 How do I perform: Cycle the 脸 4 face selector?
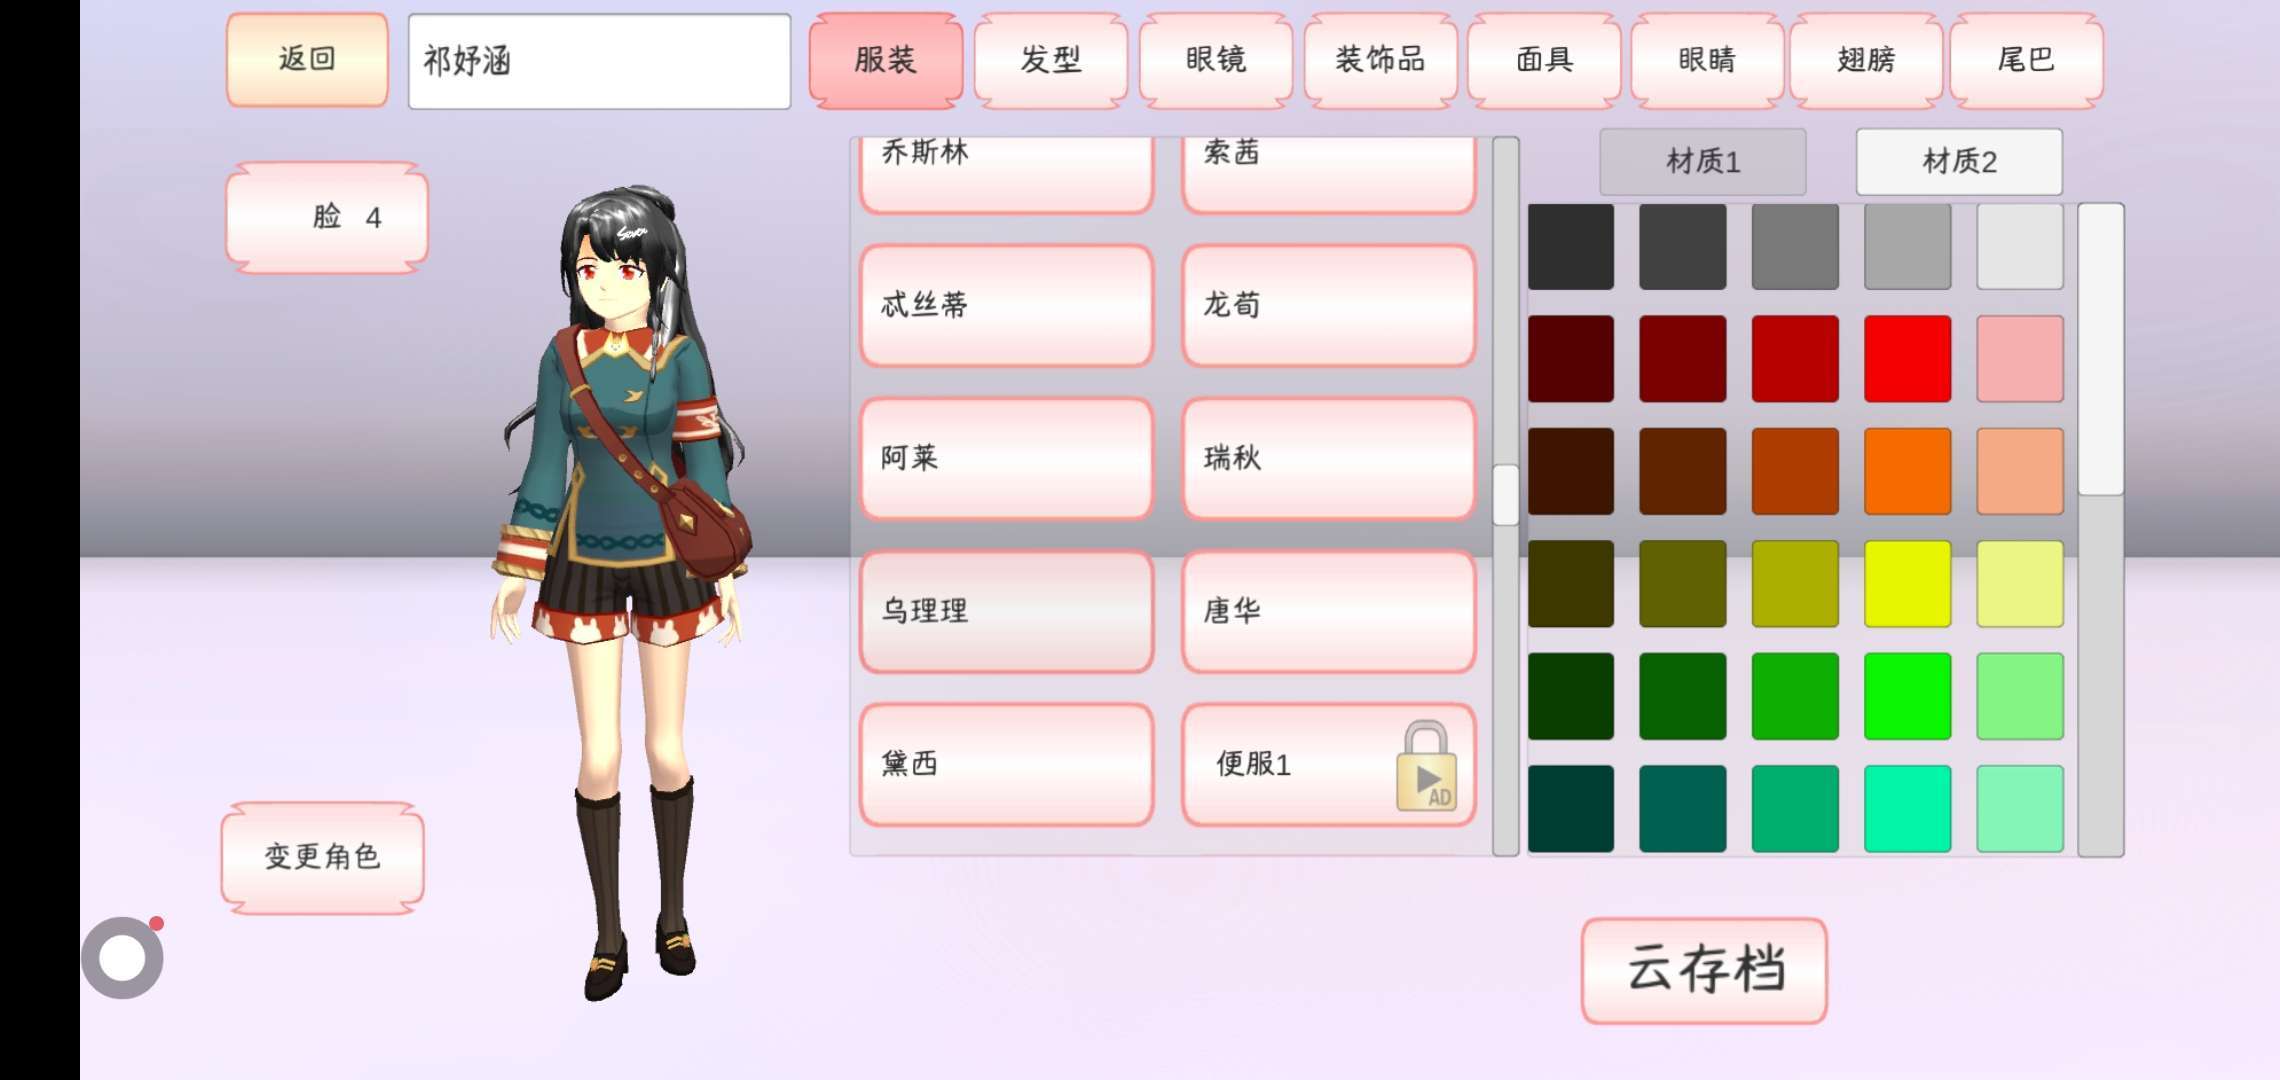click(x=327, y=217)
